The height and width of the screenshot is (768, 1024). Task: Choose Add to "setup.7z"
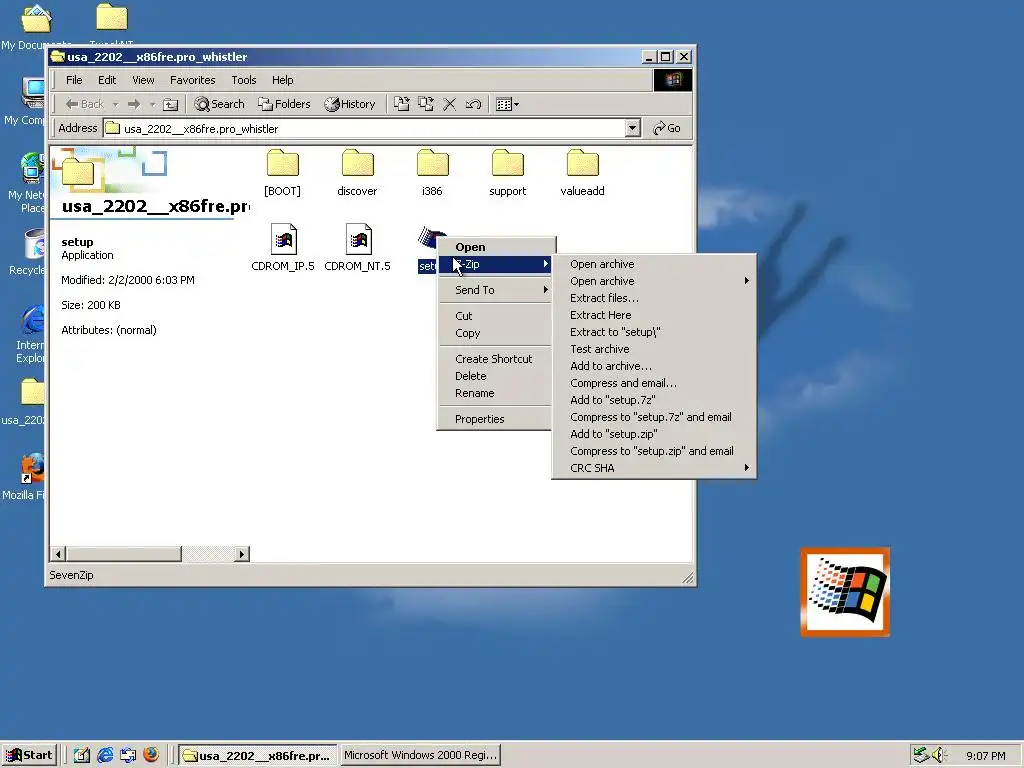(654, 400)
